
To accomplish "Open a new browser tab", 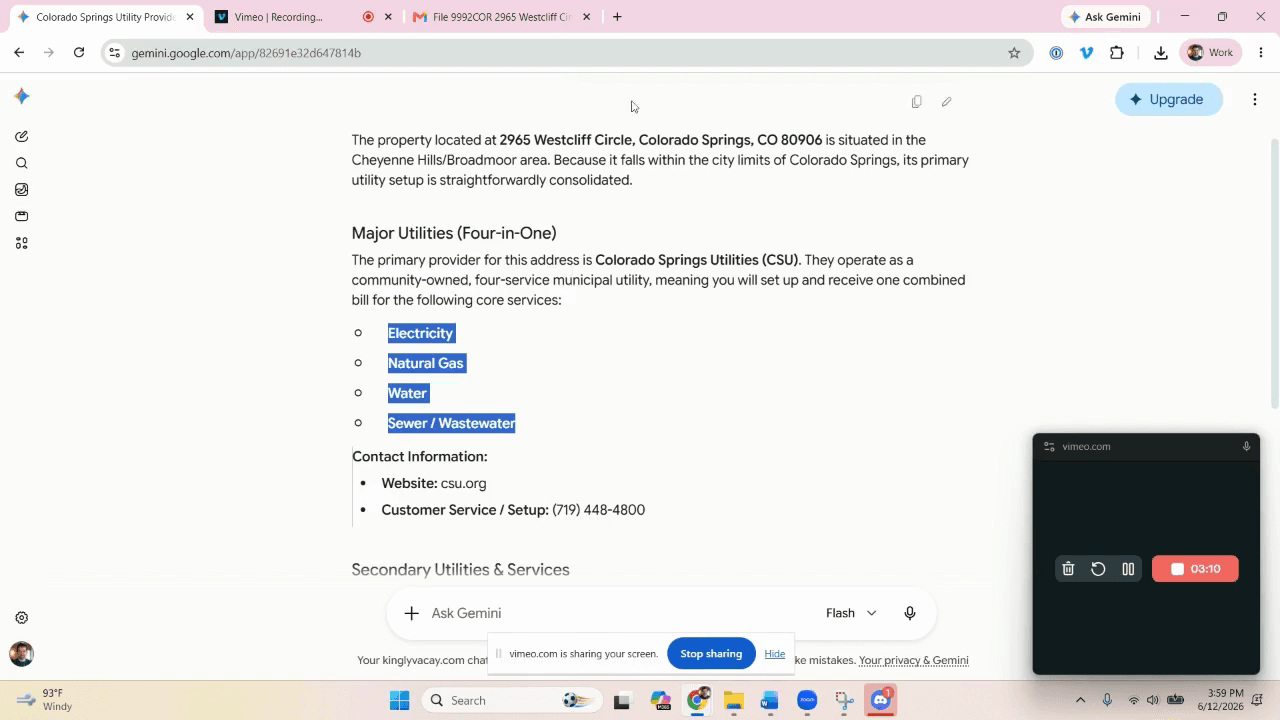I will tap(617, 17).
